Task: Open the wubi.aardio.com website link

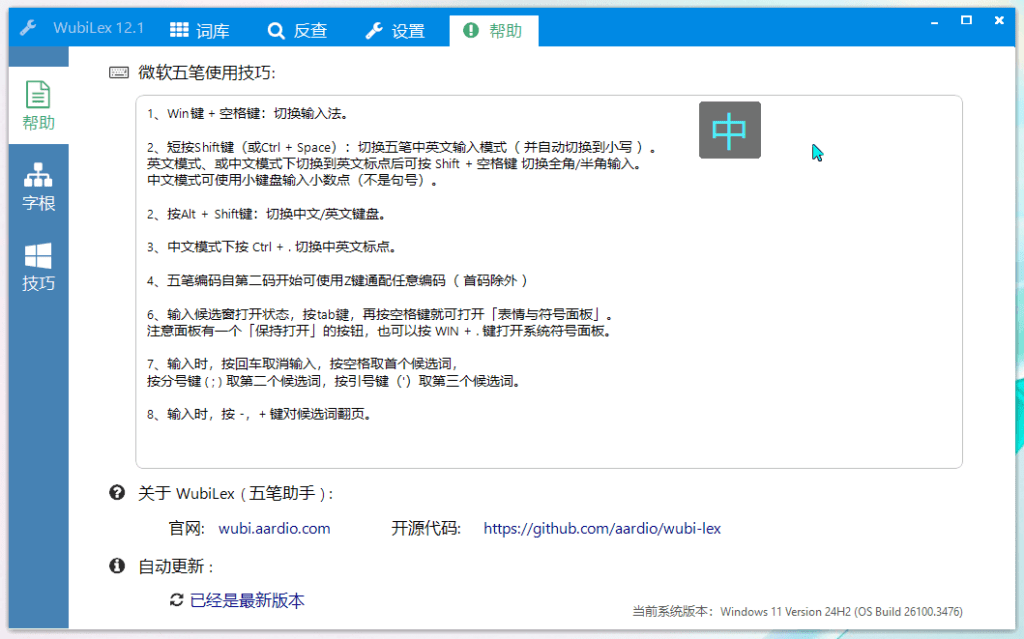Action: [274, 529]
